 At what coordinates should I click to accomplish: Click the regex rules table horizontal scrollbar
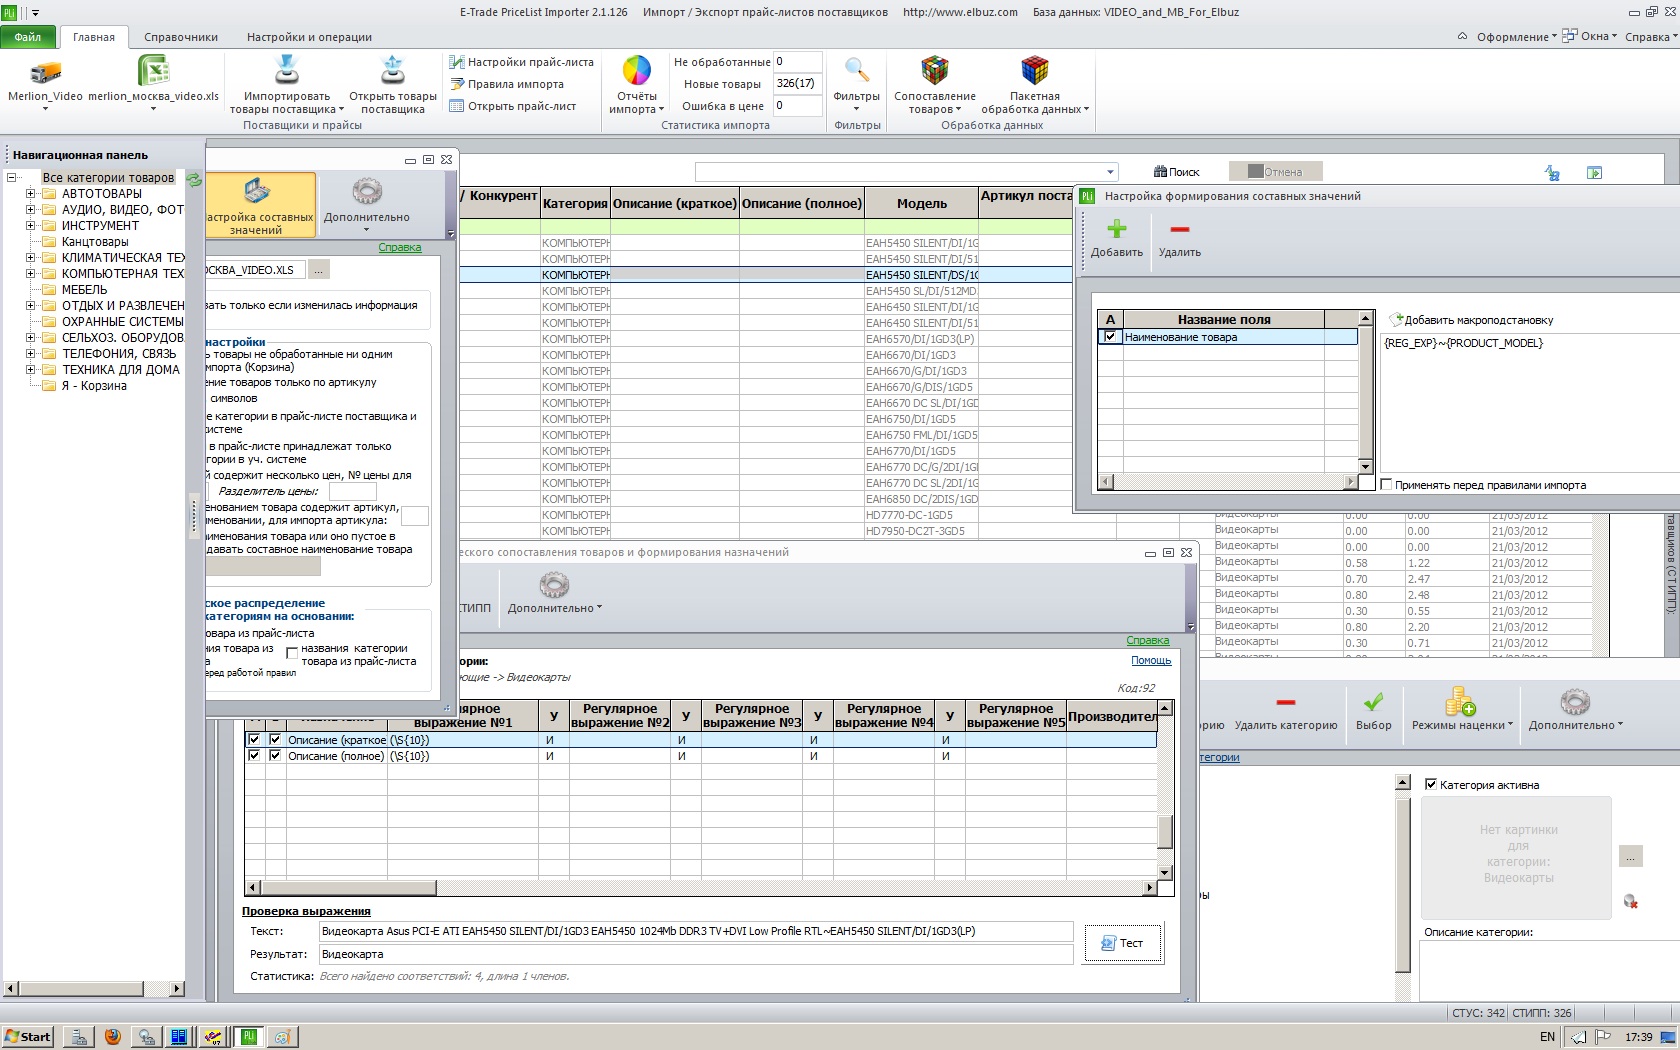[x=703, y=887]
